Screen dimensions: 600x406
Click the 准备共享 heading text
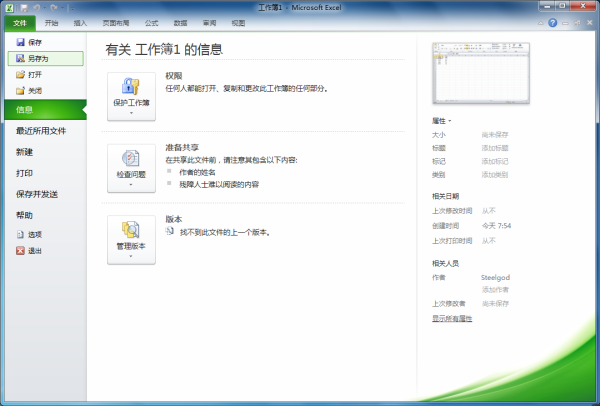(x=182, y=147)
